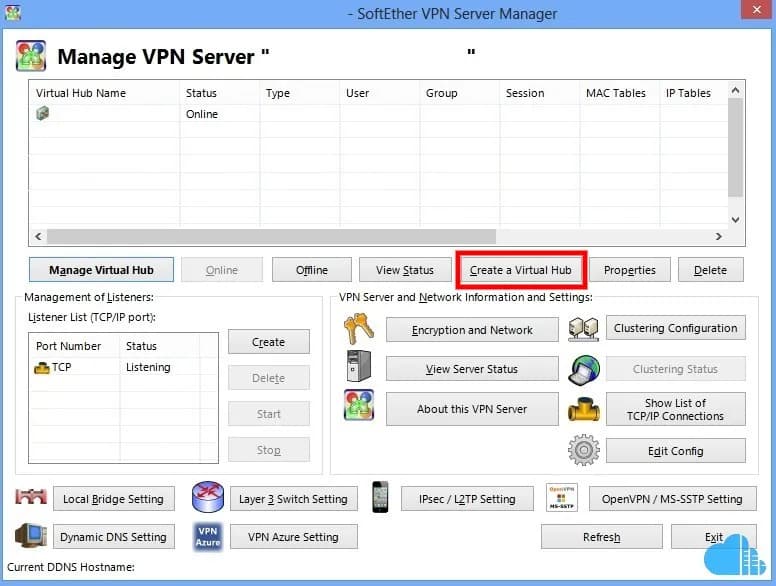
Task: Click the Virtual Hub icon in the hub list
Action: click(x=43, y=113)
